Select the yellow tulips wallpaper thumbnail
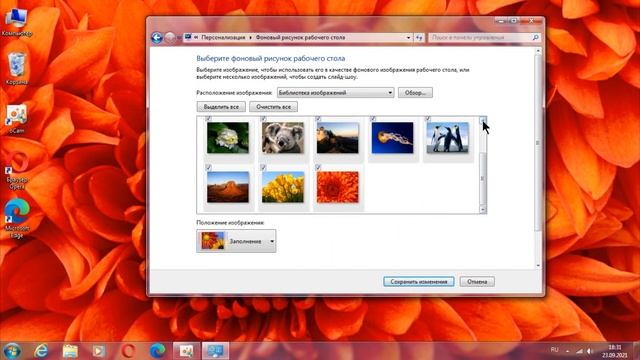Image resolution: width=640 pixels, height=360 pixels. 283,187
